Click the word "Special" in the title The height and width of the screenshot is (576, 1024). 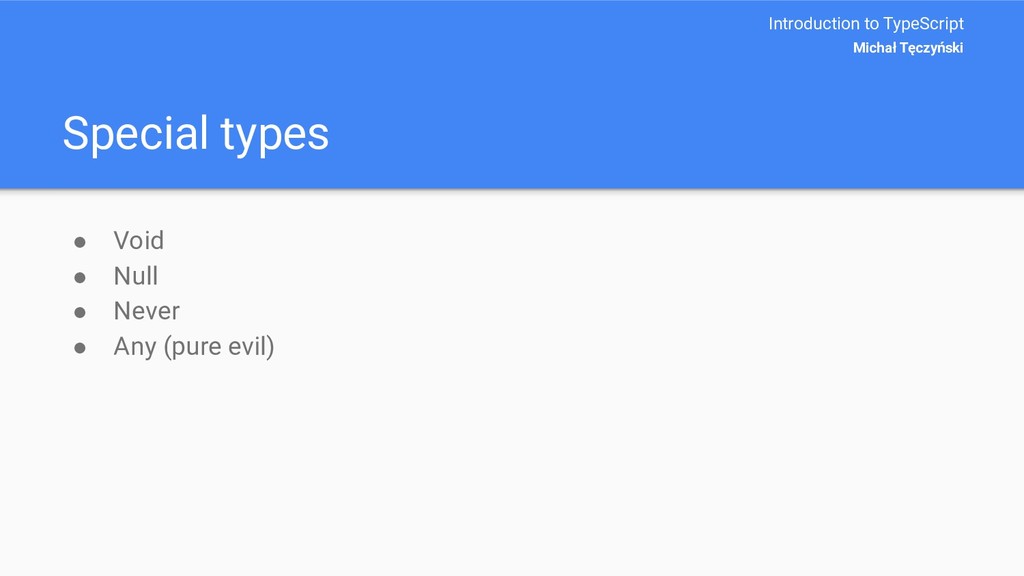tap(135, 135)
